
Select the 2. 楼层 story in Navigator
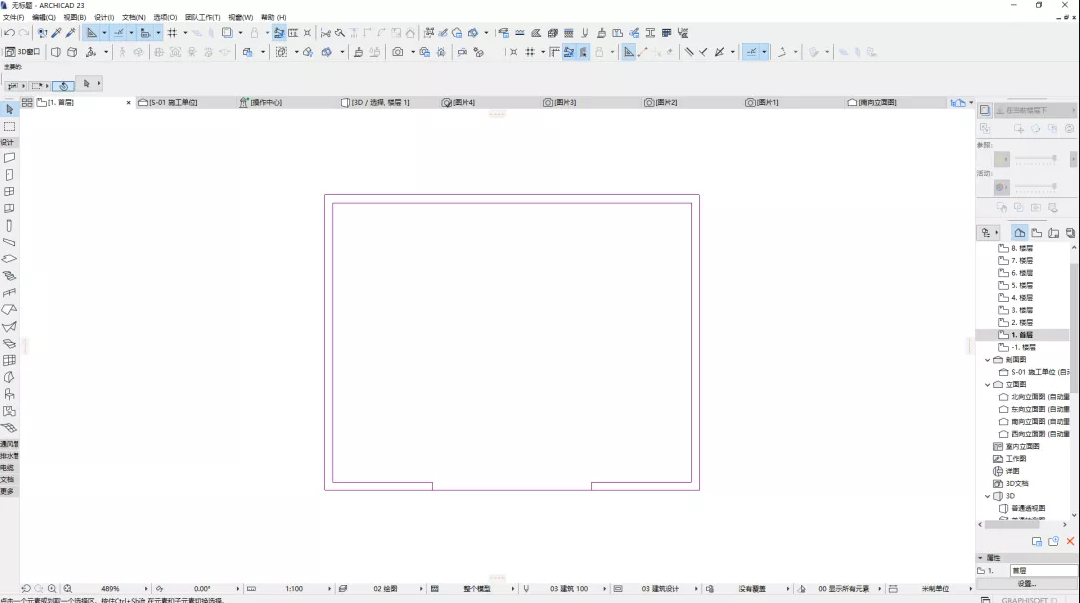(1021, 323)
